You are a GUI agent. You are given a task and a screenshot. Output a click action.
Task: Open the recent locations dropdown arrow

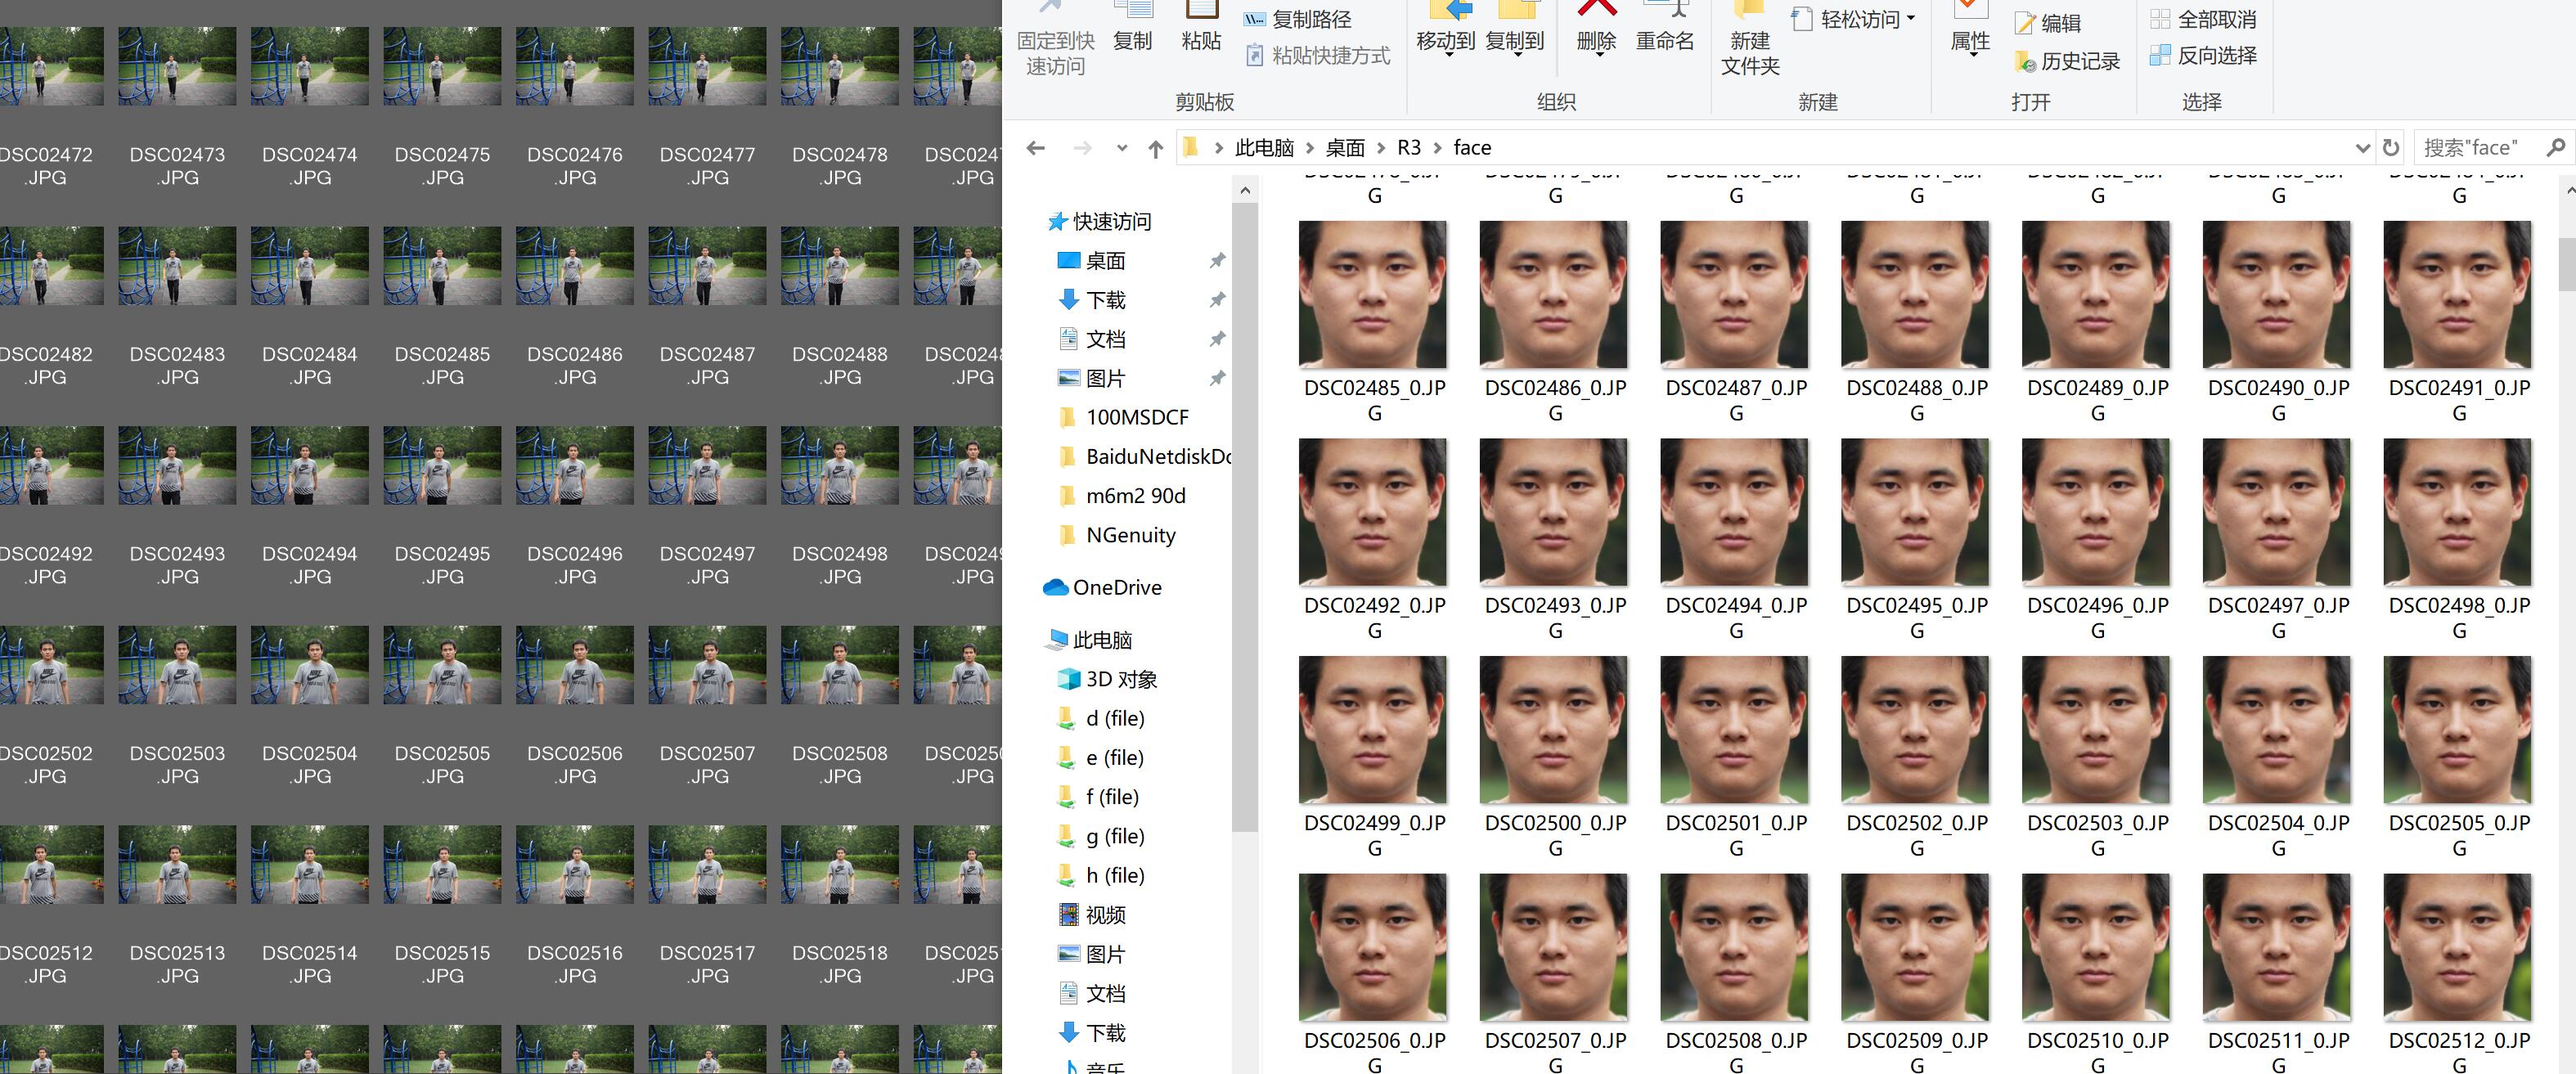coord(1122,148)
